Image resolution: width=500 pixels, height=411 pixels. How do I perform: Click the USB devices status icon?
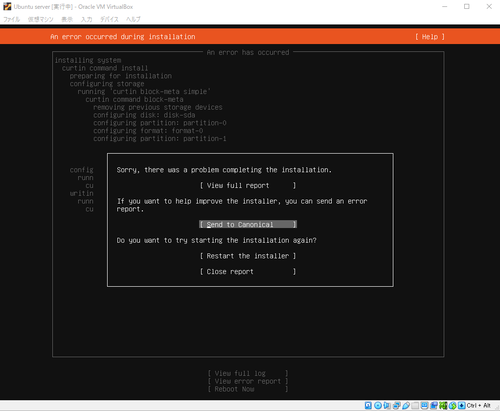tap(406, 405)
